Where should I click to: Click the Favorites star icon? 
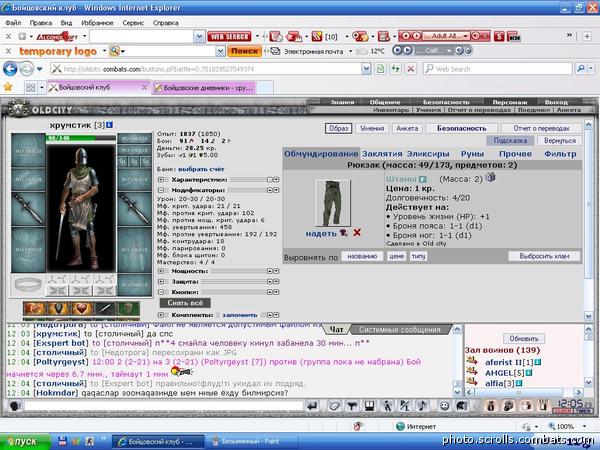coord(8,87)
